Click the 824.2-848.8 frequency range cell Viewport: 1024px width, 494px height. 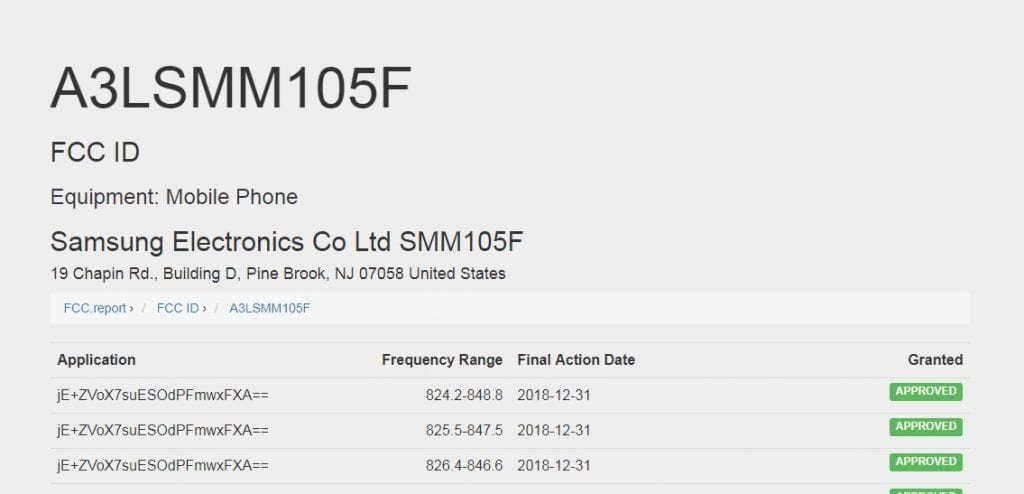pos(464,395)
